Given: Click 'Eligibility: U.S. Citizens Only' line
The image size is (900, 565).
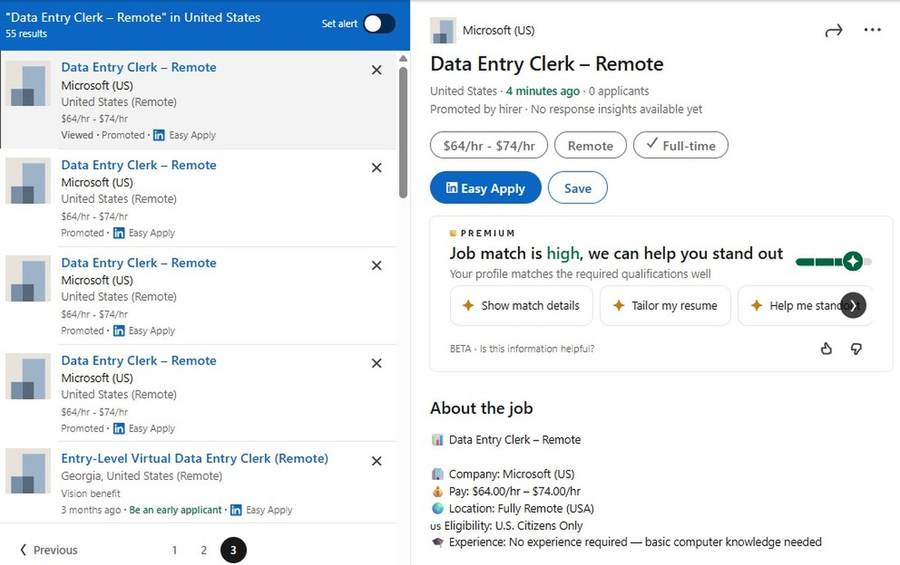Looking at the screenshot, I should [507, 525].
